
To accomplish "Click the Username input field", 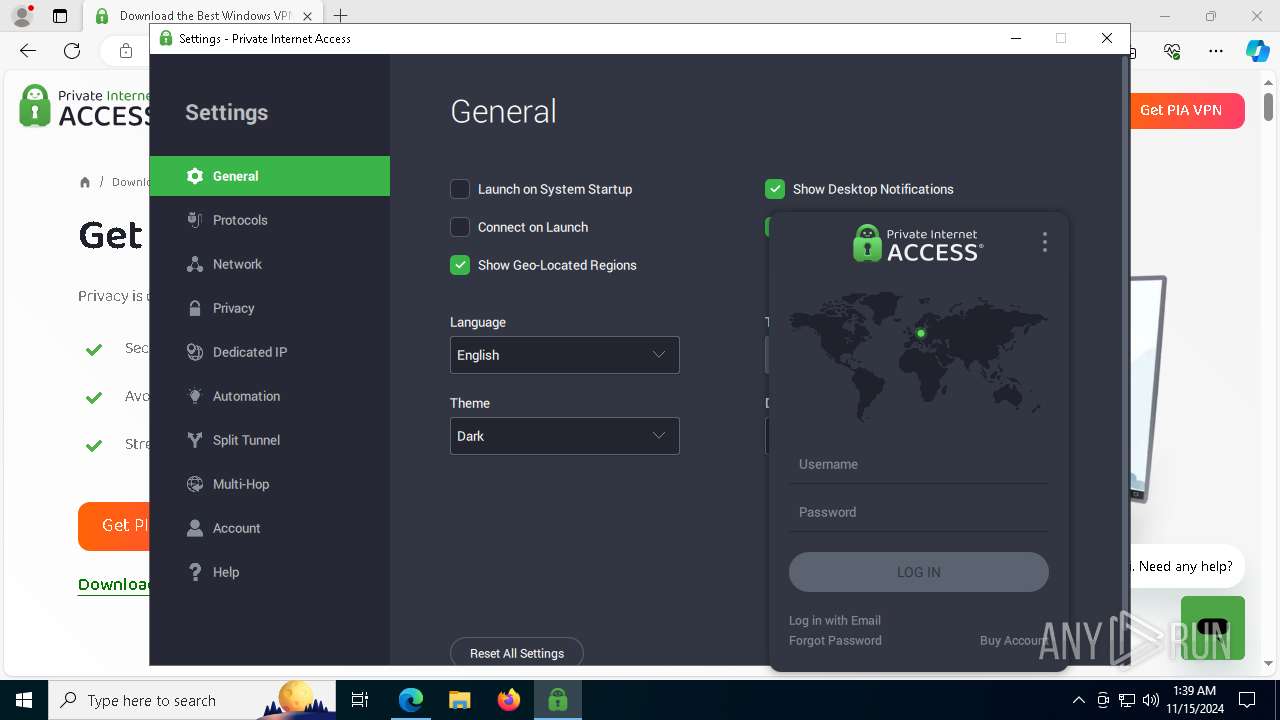I will [x=919, y=464].
